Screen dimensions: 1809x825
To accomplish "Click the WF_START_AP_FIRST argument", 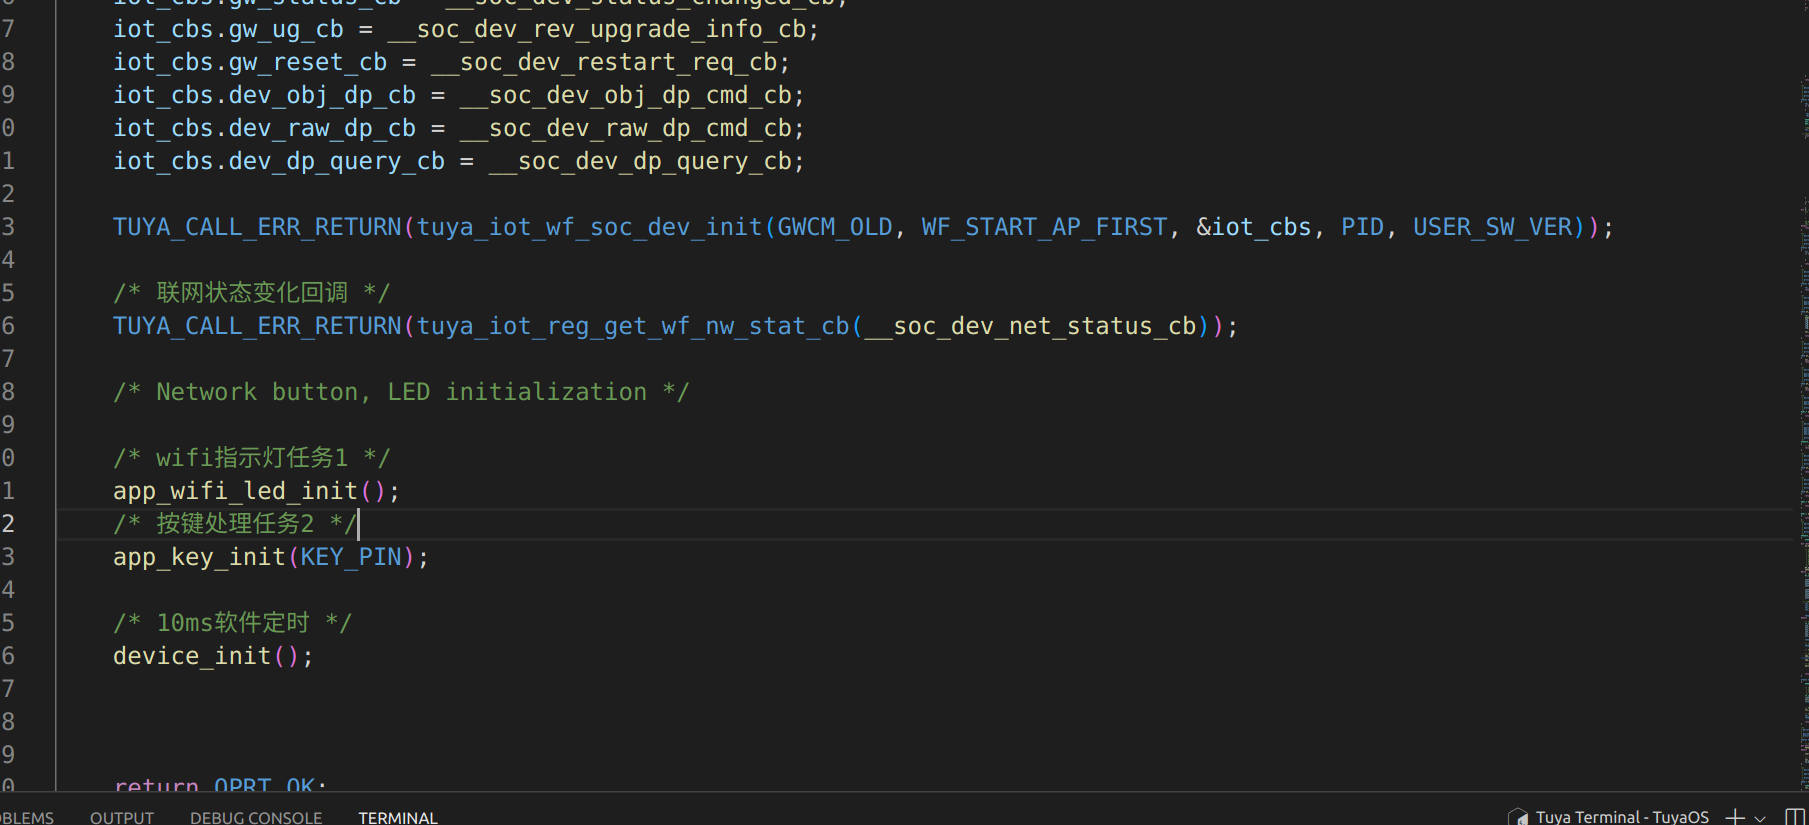I will [1043, 227].
